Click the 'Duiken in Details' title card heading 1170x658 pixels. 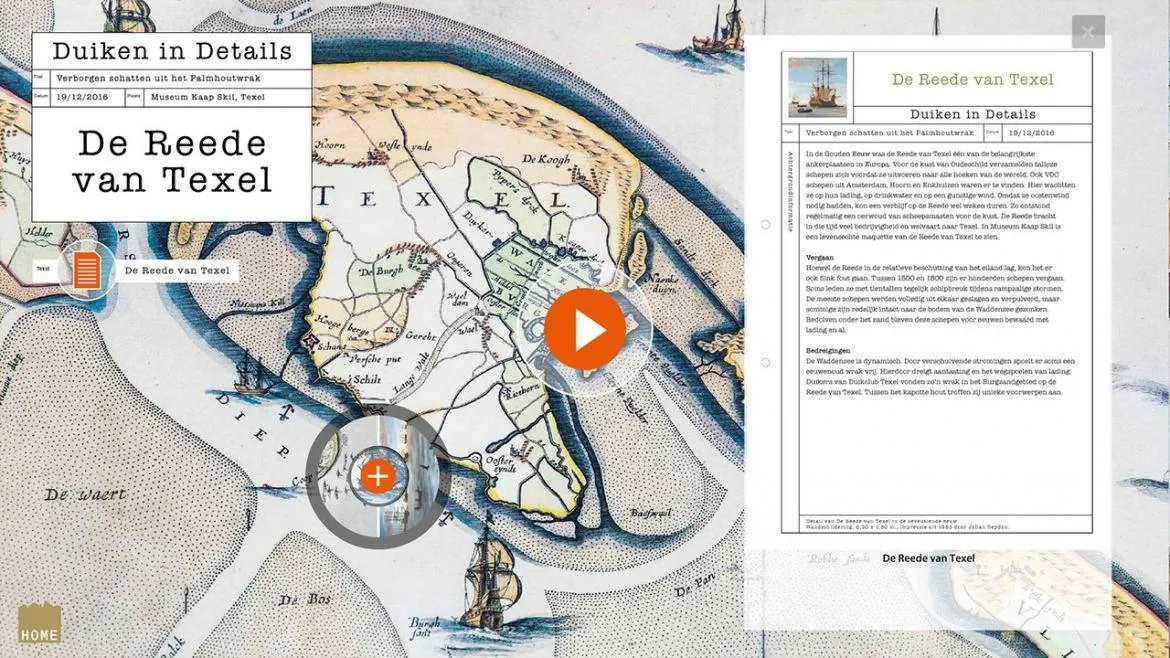click(x=172, y=51)
